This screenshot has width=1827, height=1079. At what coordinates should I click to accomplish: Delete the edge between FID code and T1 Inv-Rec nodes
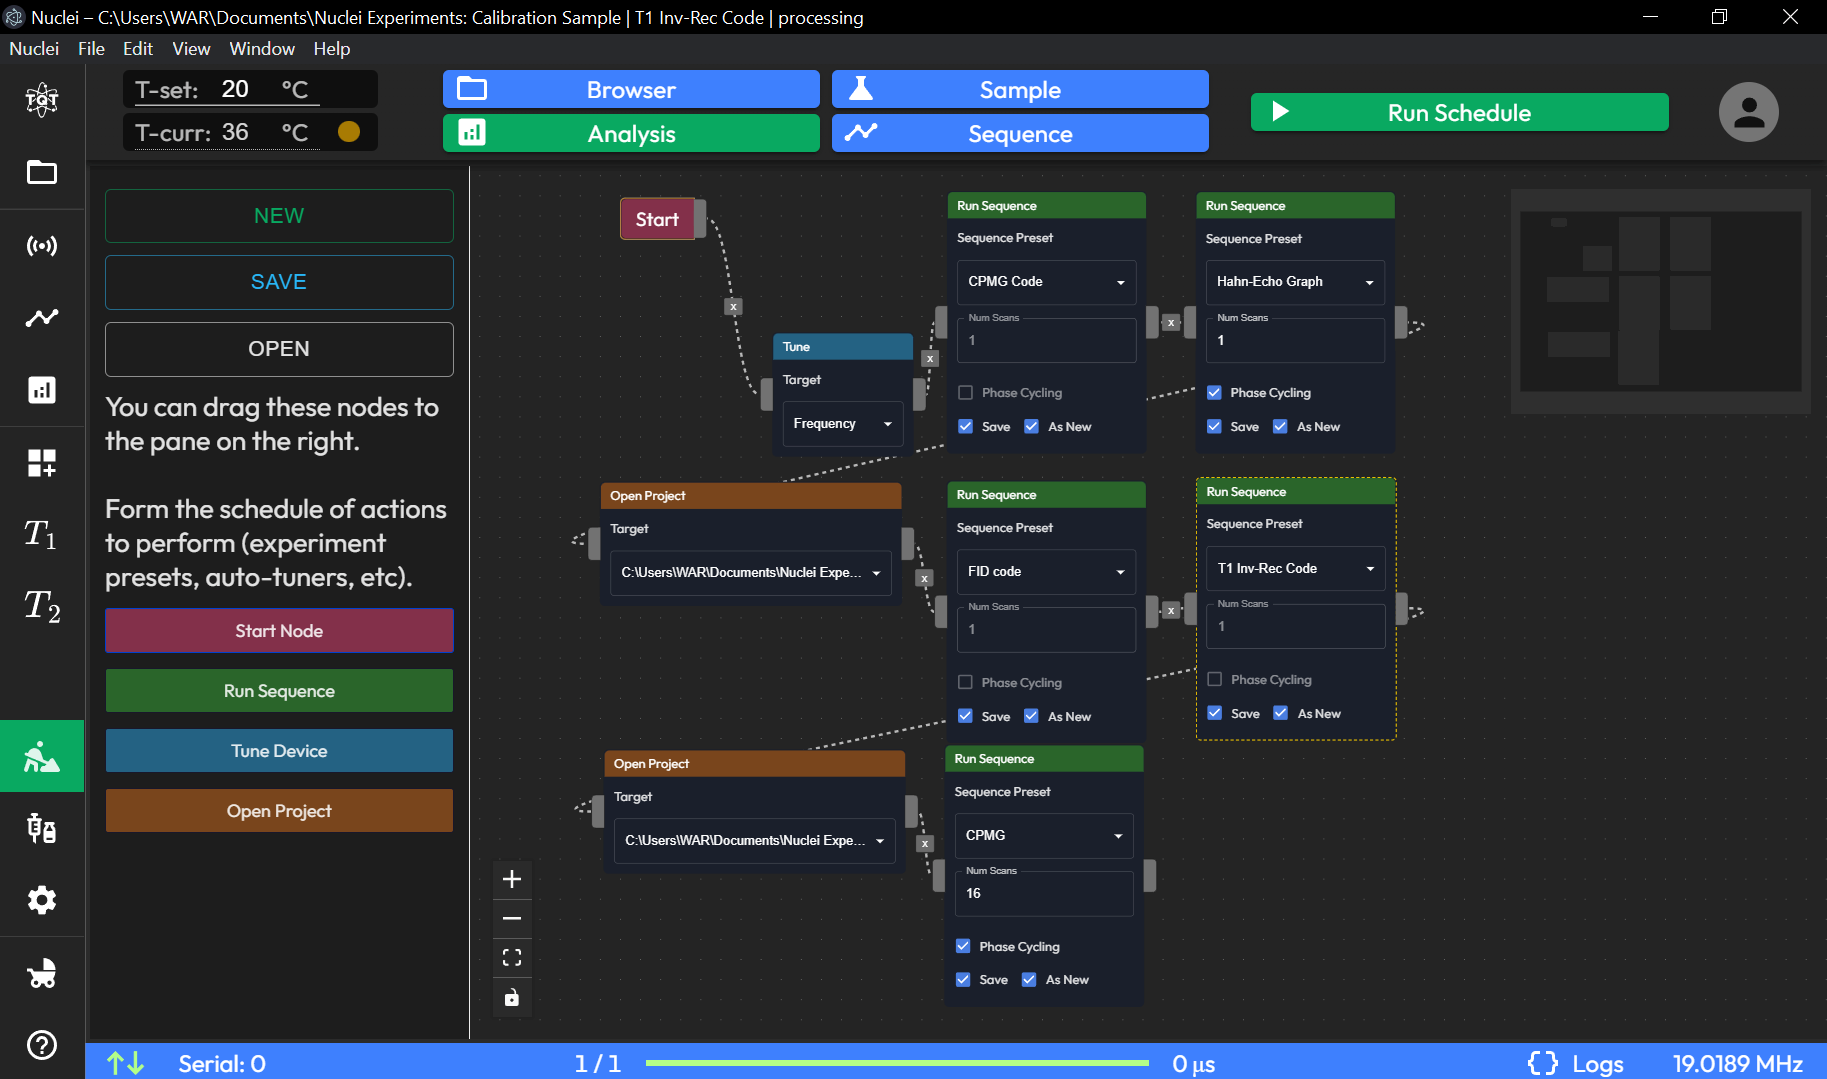click(1171, 610)
